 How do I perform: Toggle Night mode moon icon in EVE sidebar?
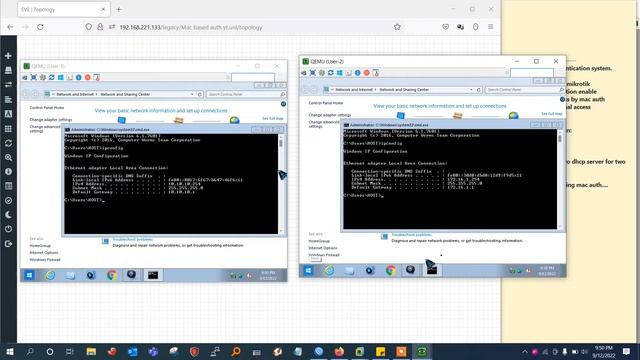tap(8, 215)
